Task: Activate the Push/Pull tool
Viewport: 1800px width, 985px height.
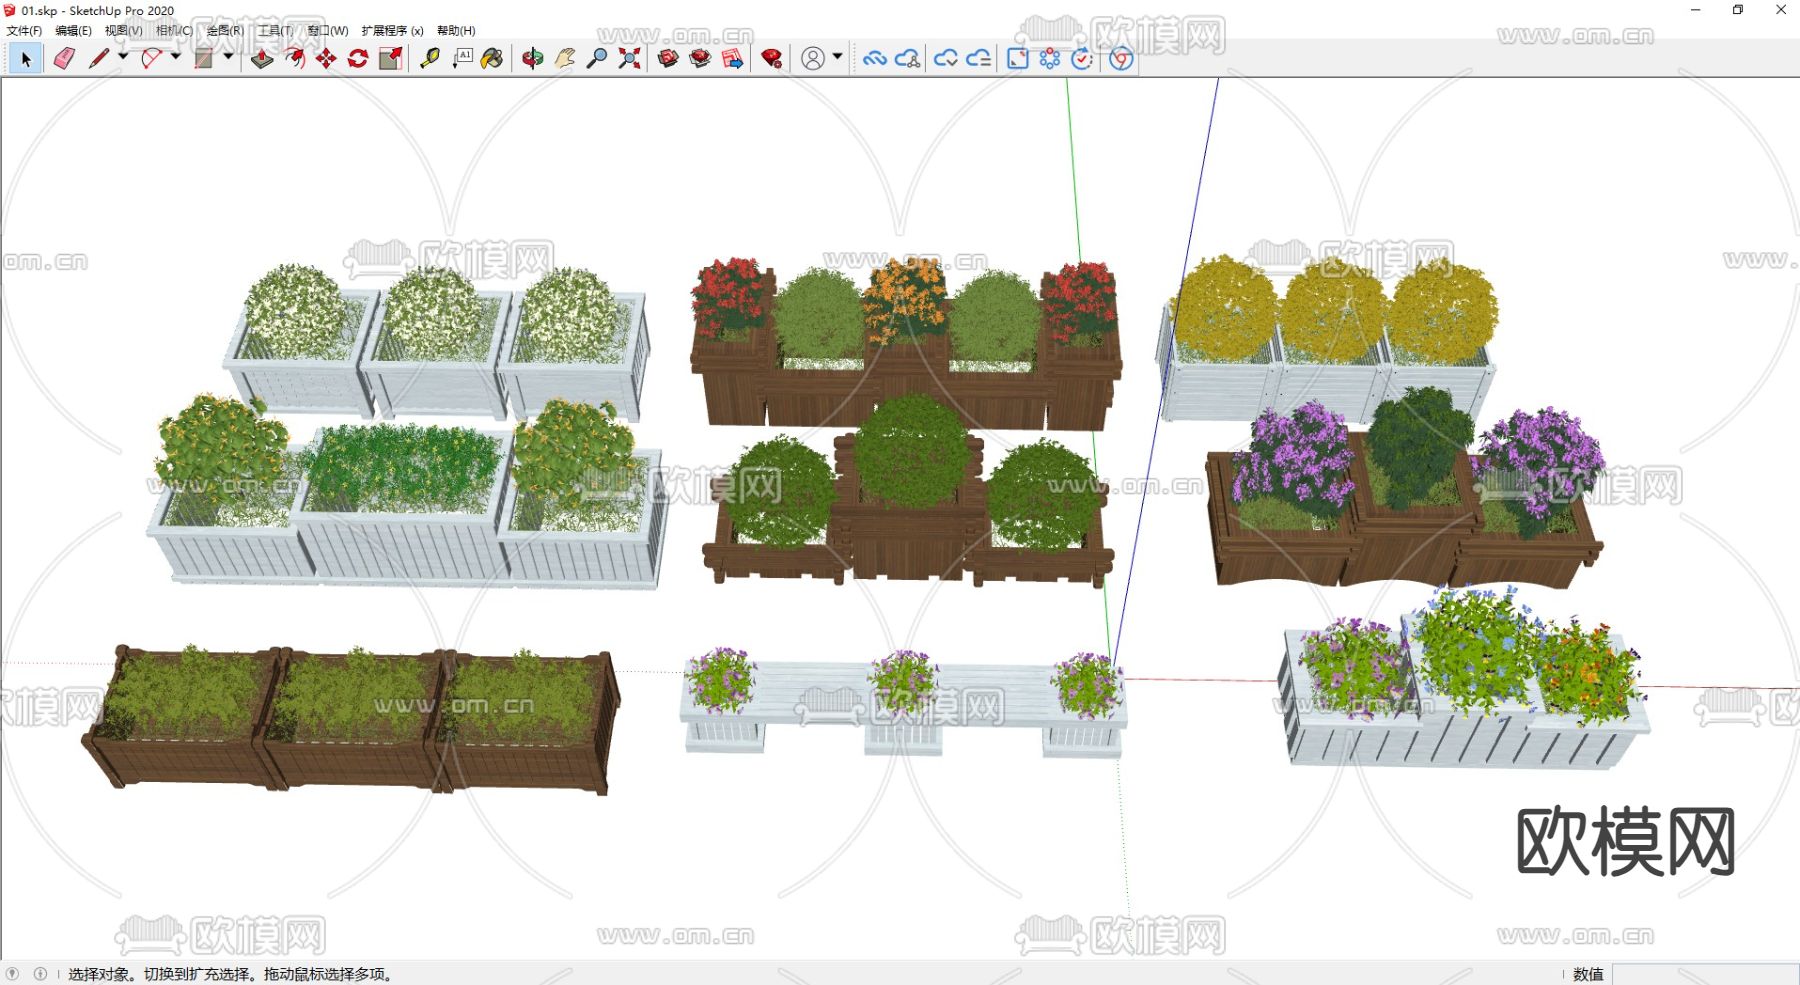Action: (x=262, y=59)
